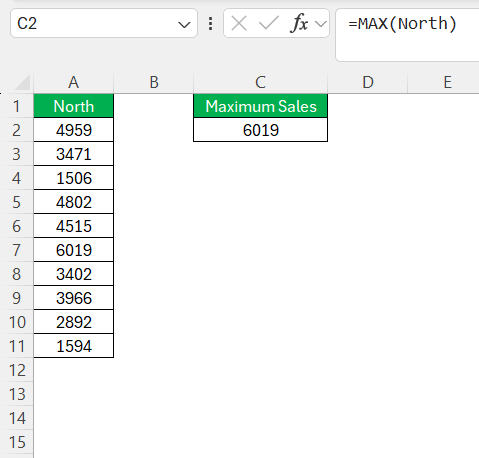Expand the dropdown arrow beside fx
479x458 pixels.
[321, 24]
